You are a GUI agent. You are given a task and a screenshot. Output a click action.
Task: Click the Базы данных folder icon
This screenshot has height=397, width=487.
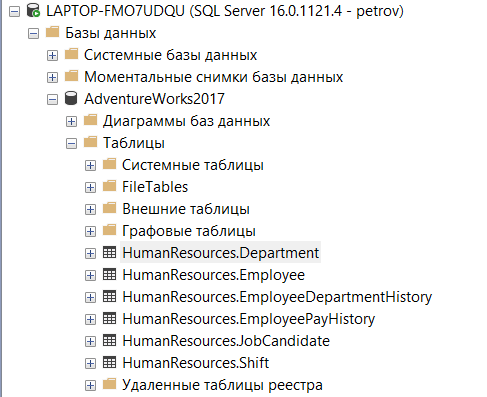(52, 32)
